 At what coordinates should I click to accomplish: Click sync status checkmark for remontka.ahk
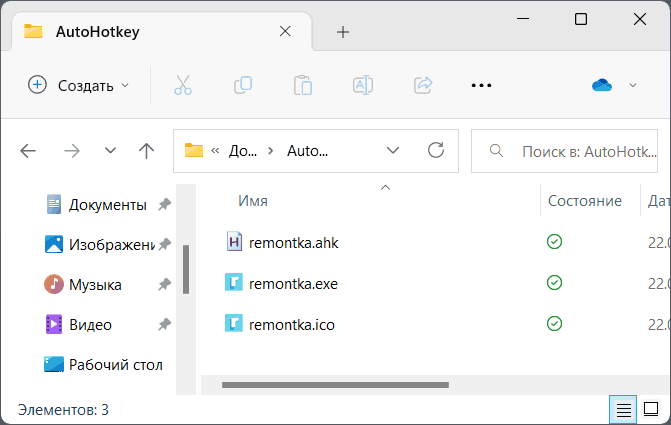(554, 242)
